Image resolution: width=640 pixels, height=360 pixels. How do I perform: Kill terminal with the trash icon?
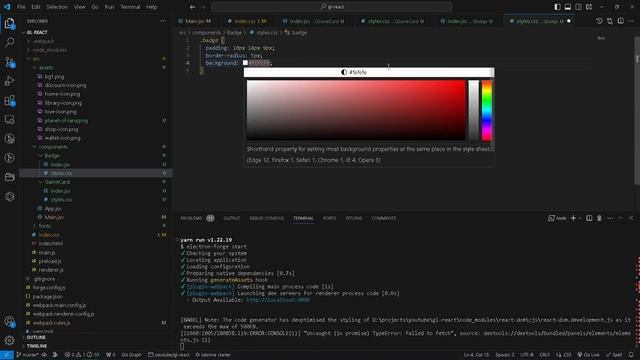pos(599,218)
